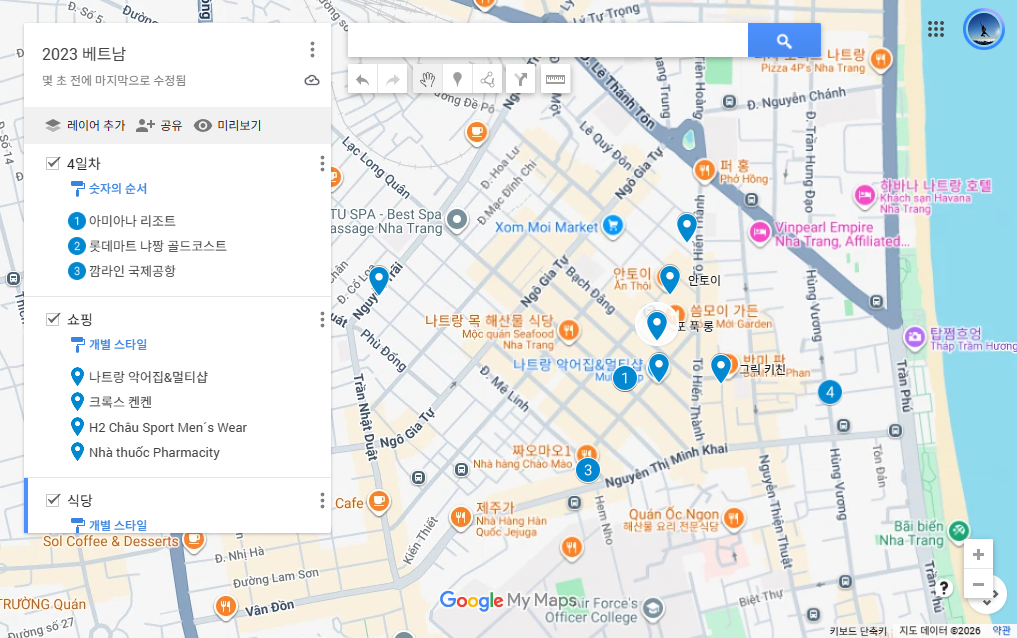
Task: Toggle the 식당 layer checkbox
Action: coord(53,500)
